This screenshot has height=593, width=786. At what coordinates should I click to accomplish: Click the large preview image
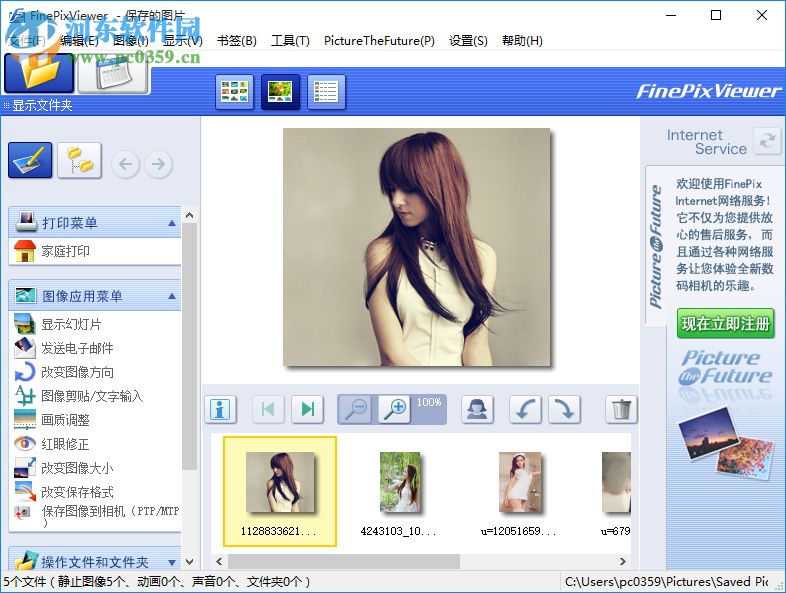tap(417, 247)
